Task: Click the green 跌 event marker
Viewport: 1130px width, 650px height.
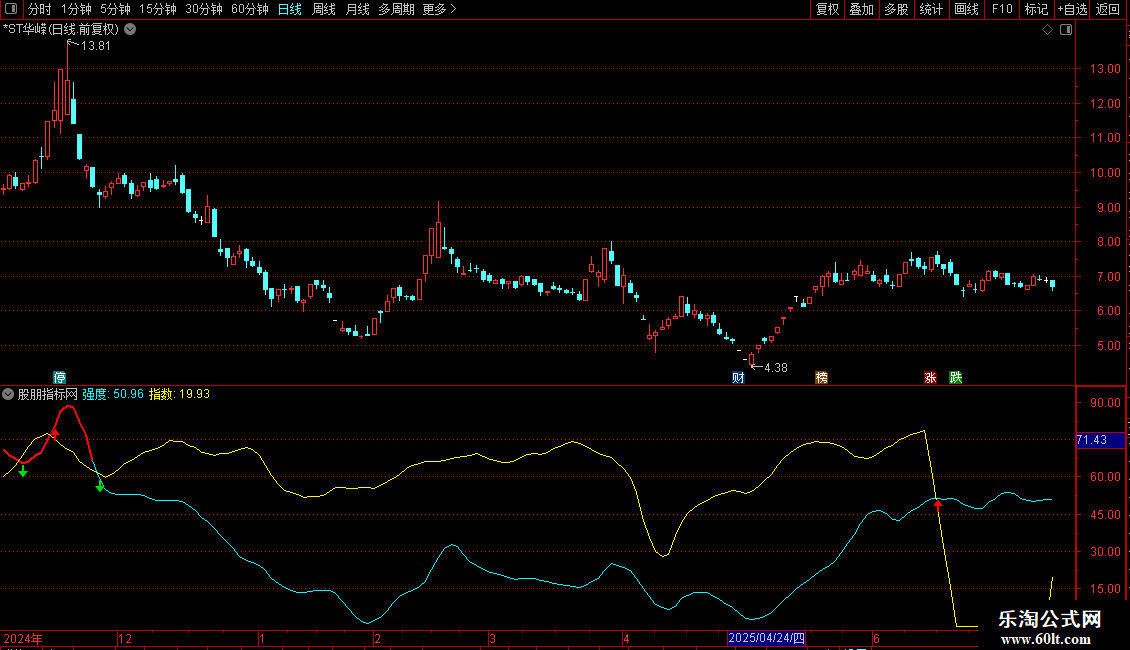Action: tap(956, 378)
